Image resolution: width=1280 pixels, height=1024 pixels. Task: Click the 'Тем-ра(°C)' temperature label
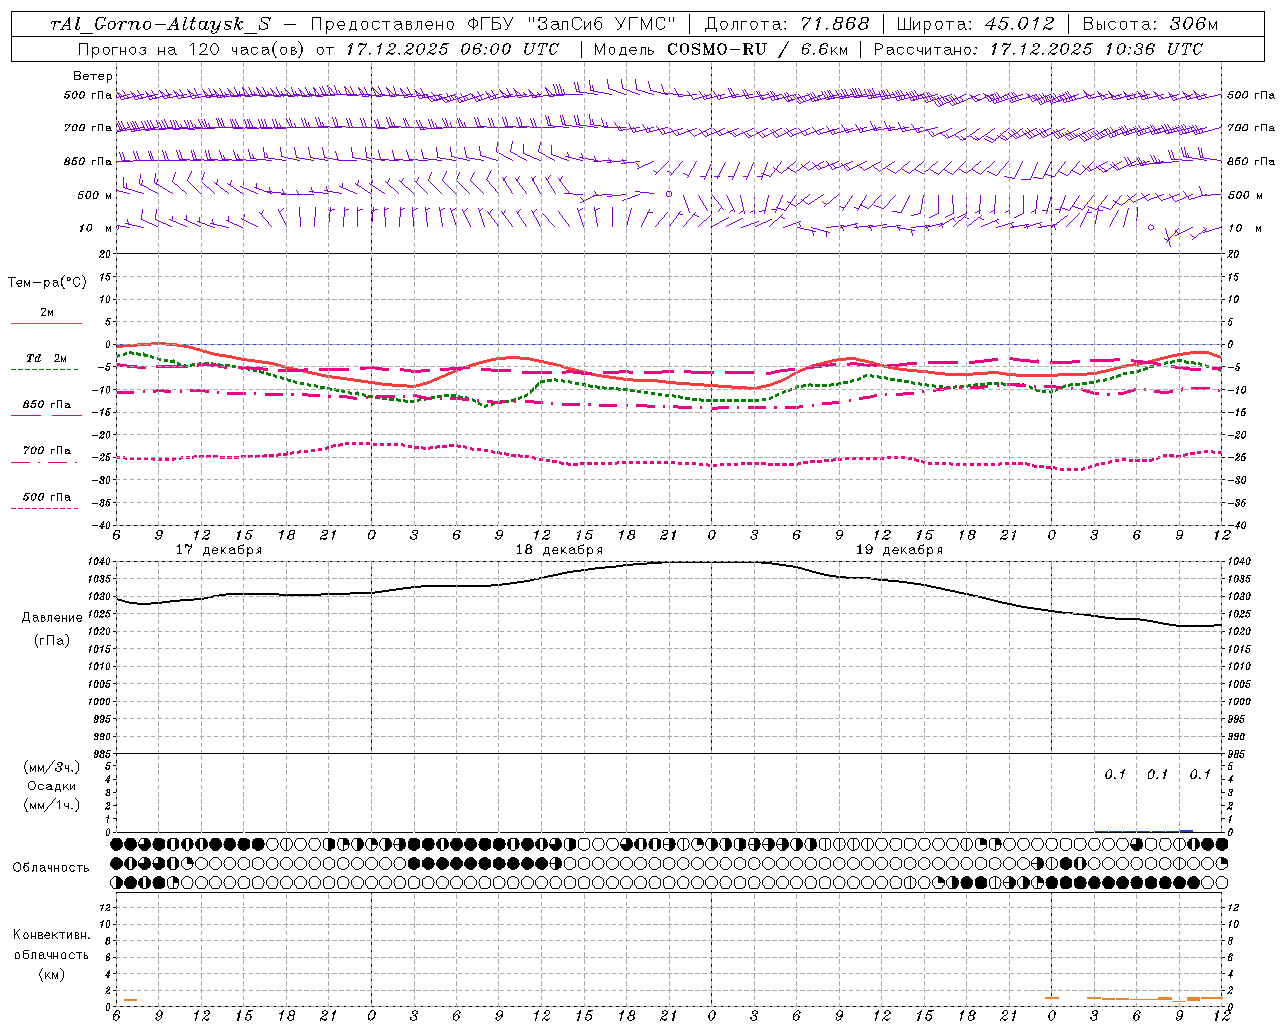pos(47,283)
